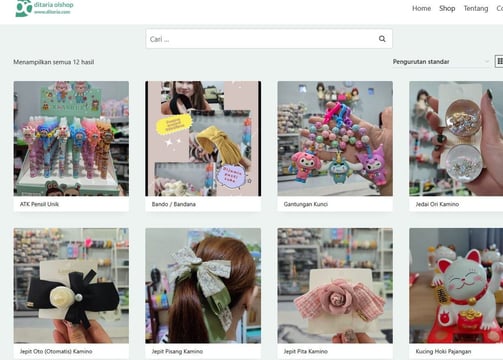Open Bando / Bandana product image
This screenshot has width=503, height=360.
pyautogui.click(x=203, y=138)
